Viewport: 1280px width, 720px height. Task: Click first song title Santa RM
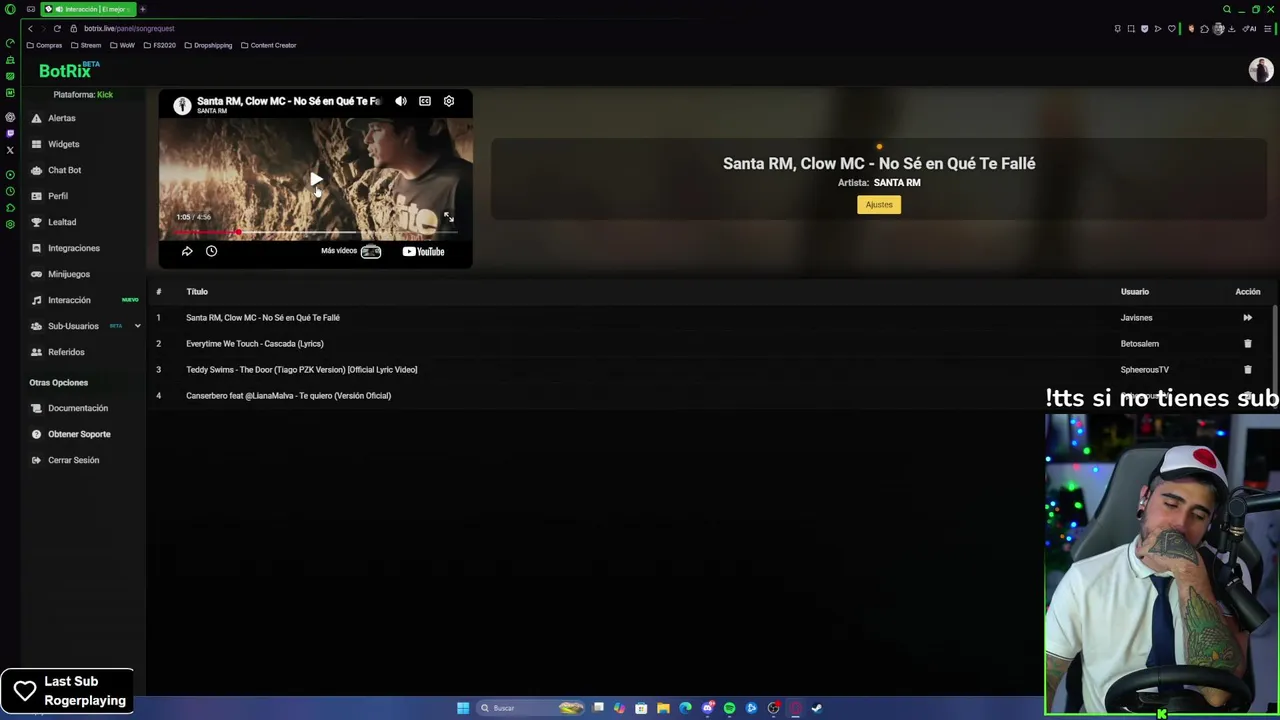[263, 318]
